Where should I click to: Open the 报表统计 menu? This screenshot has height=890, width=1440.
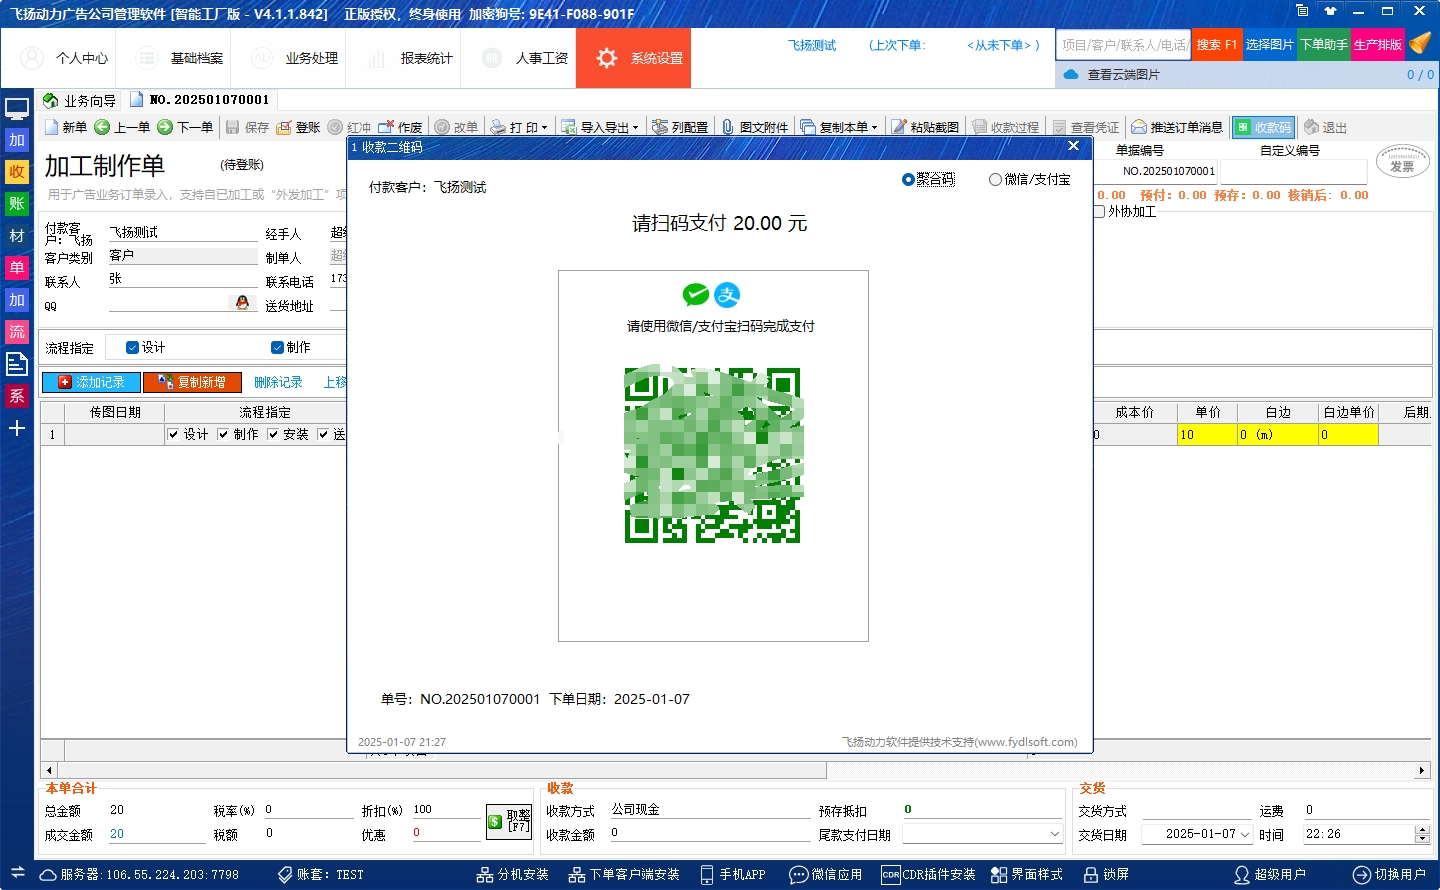point(411,58)
